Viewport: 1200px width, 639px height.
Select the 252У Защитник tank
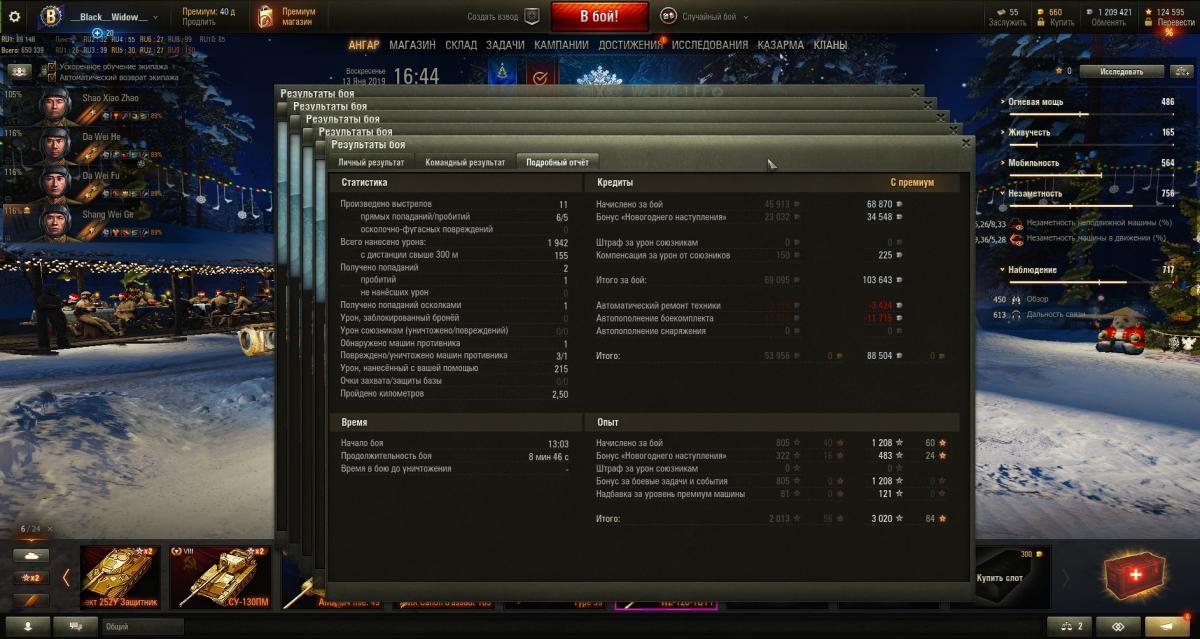coord(122,577)
